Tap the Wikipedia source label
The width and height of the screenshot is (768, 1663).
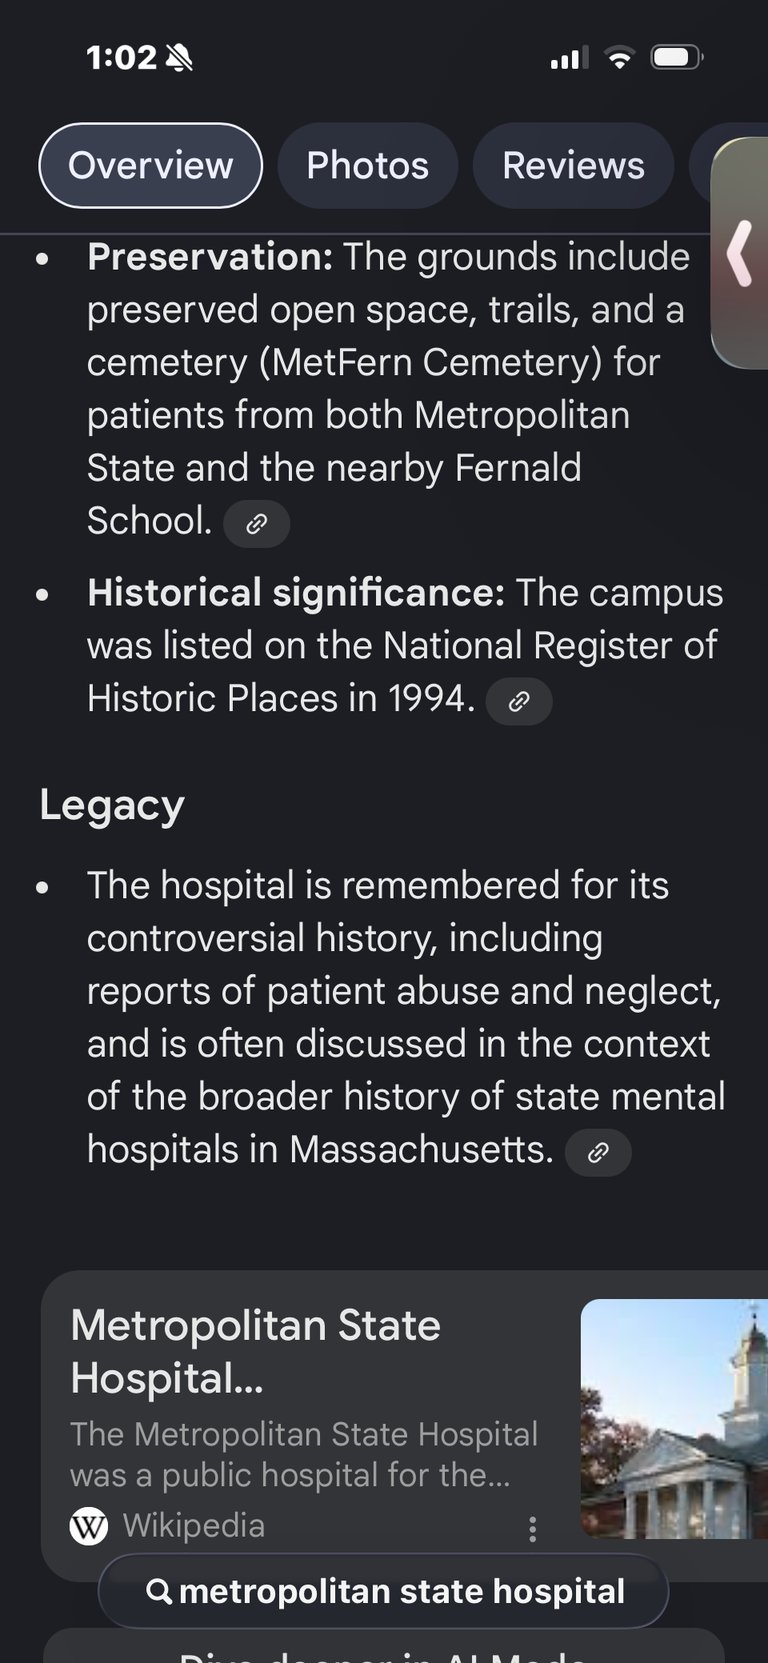193,1526
